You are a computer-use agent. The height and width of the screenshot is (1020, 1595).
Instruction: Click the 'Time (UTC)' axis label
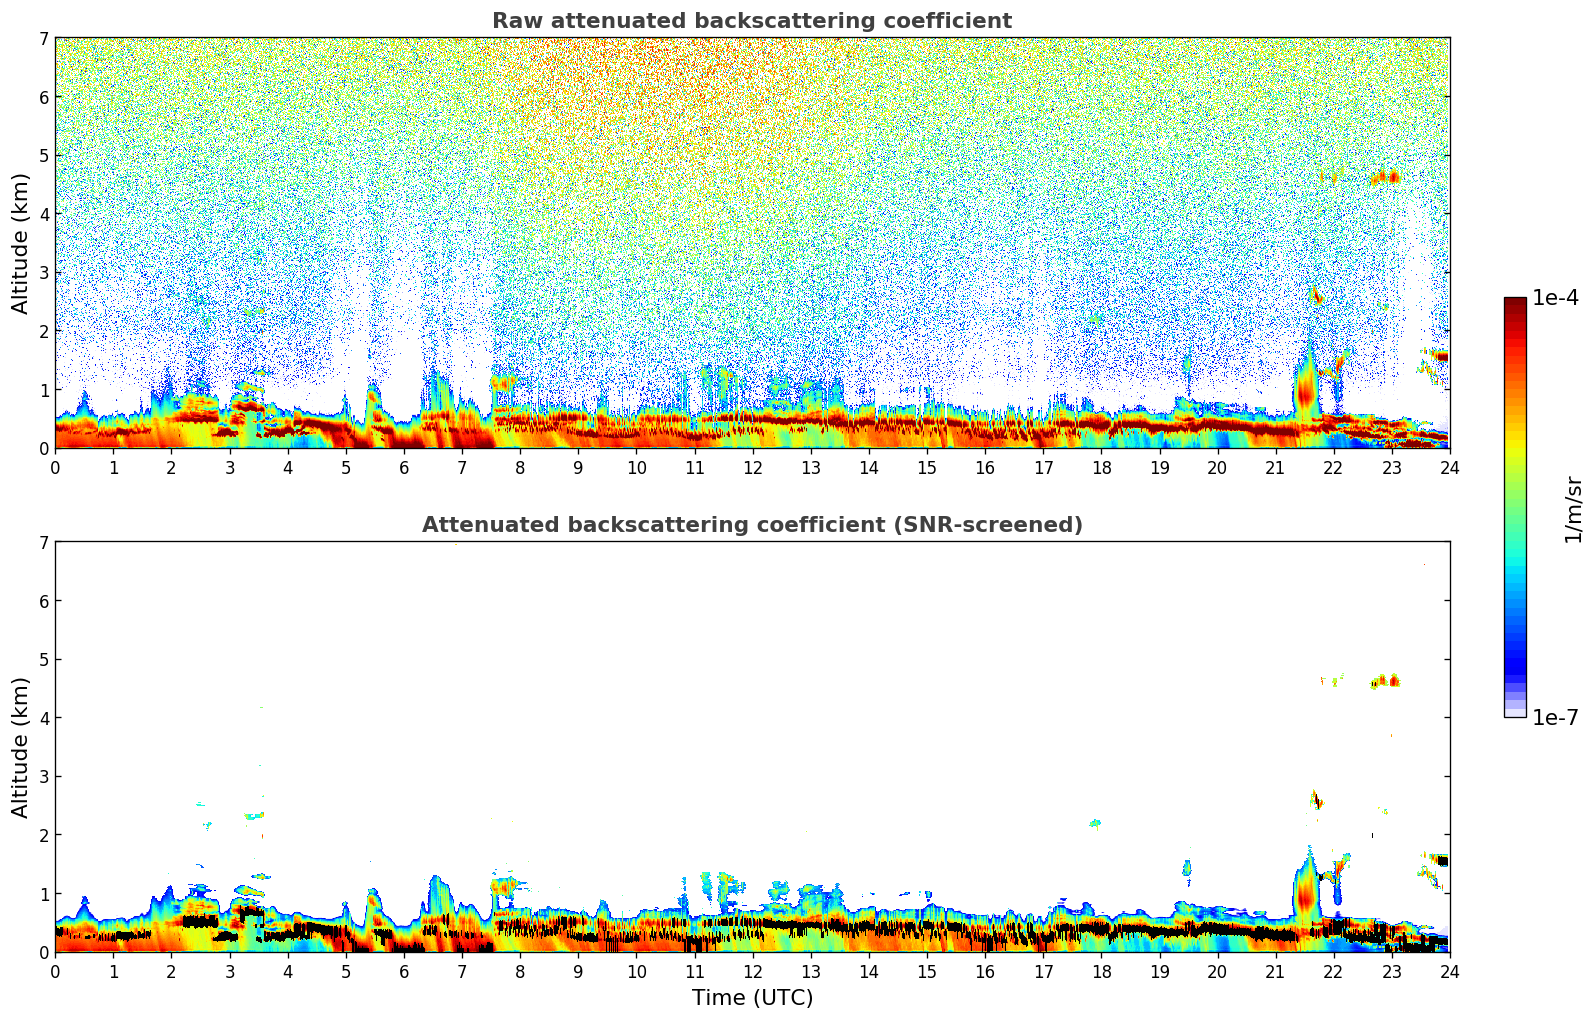(x=752, y=998)
